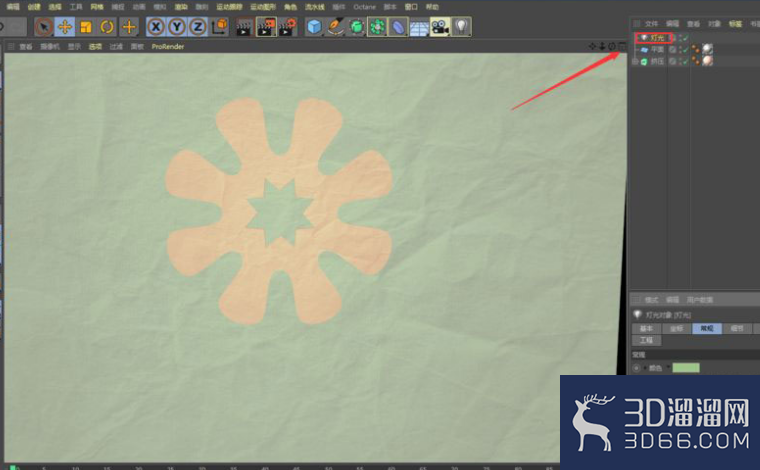This screenshot has height=470, width=760.
Task: Add a floor environment grid object
Action: (x=419, y=27)
